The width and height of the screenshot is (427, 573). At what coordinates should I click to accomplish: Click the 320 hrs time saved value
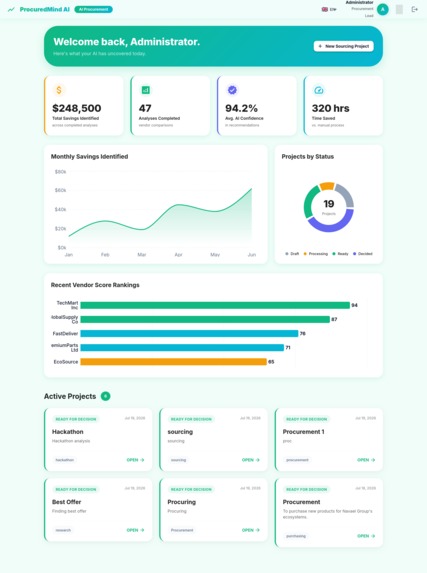pyautogui.click(x=330, y=108)
